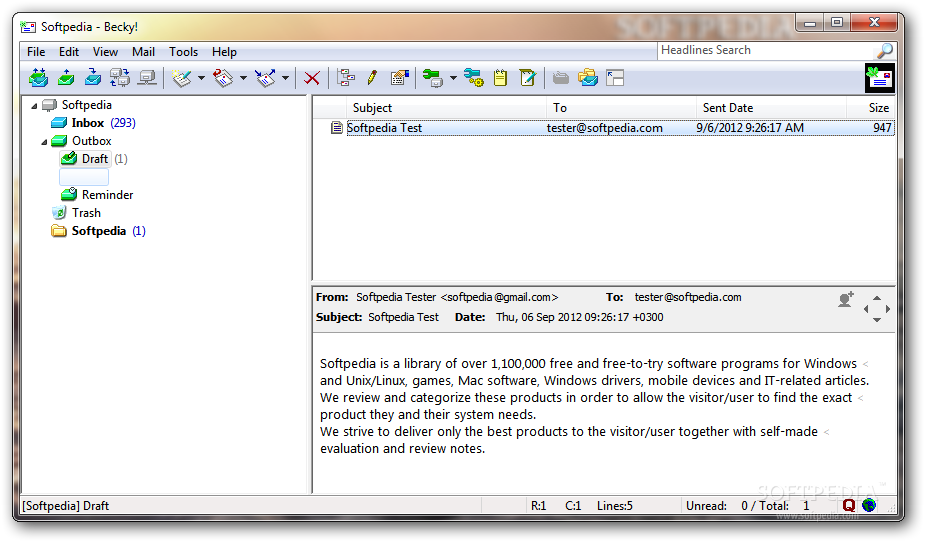
Task: Click the pencil edit icon in toolbar
Action: pos(372,78)
